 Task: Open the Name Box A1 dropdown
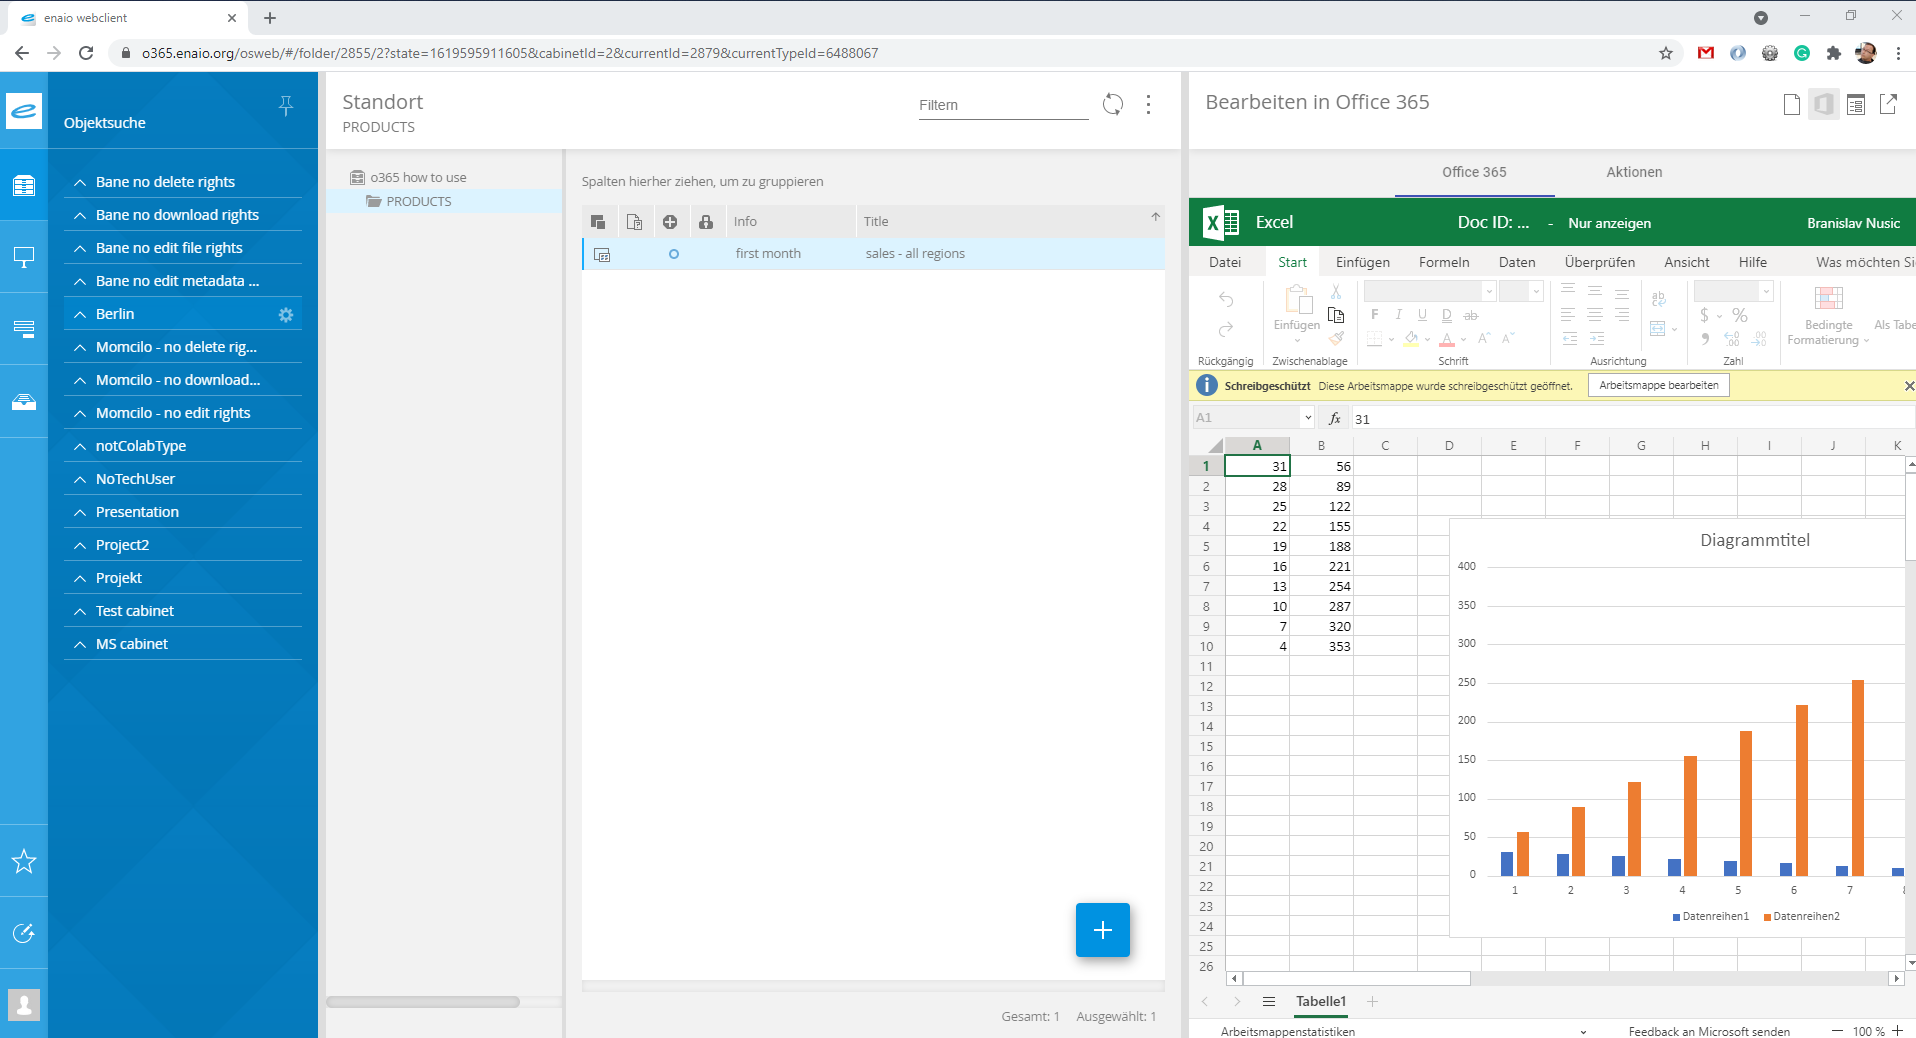coord(1308,417)
